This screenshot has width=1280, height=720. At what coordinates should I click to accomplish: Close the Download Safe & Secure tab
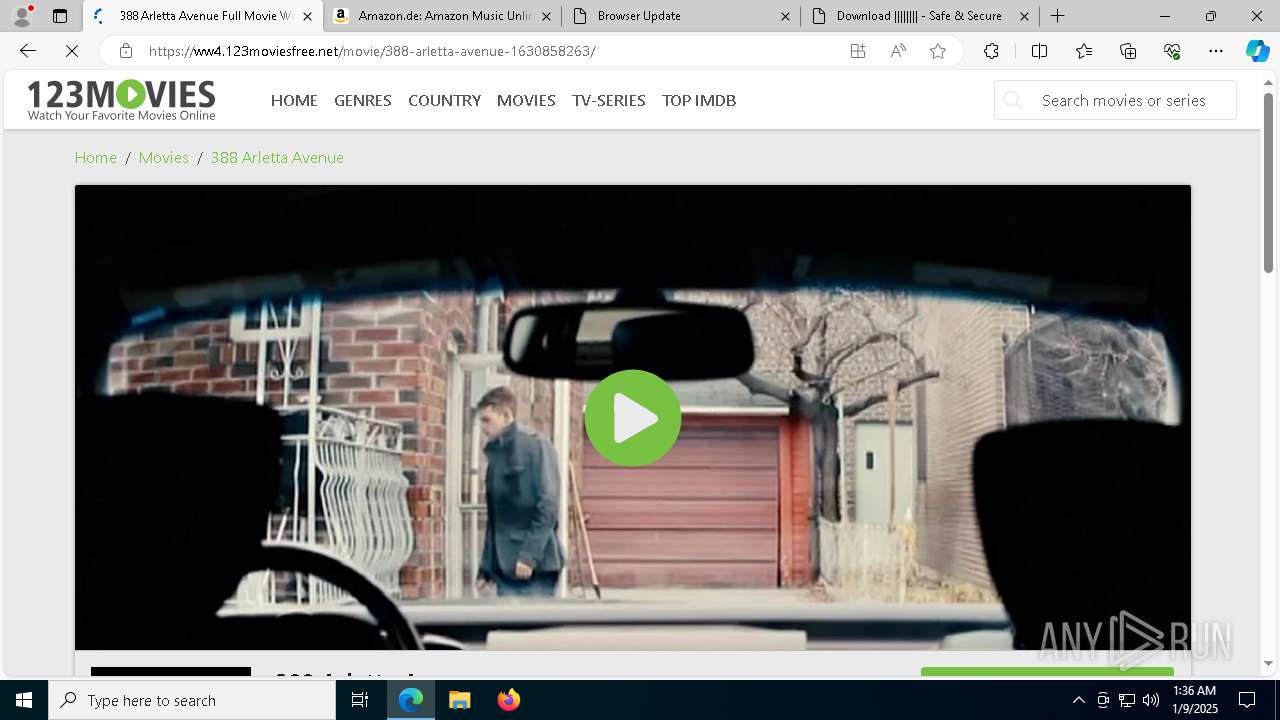(x=1024, y=16)
